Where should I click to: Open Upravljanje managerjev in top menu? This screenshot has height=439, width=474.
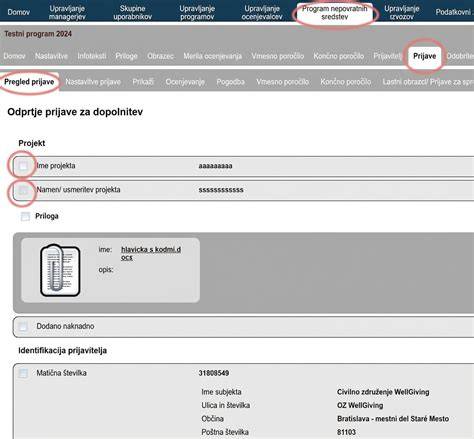point(67,13)
